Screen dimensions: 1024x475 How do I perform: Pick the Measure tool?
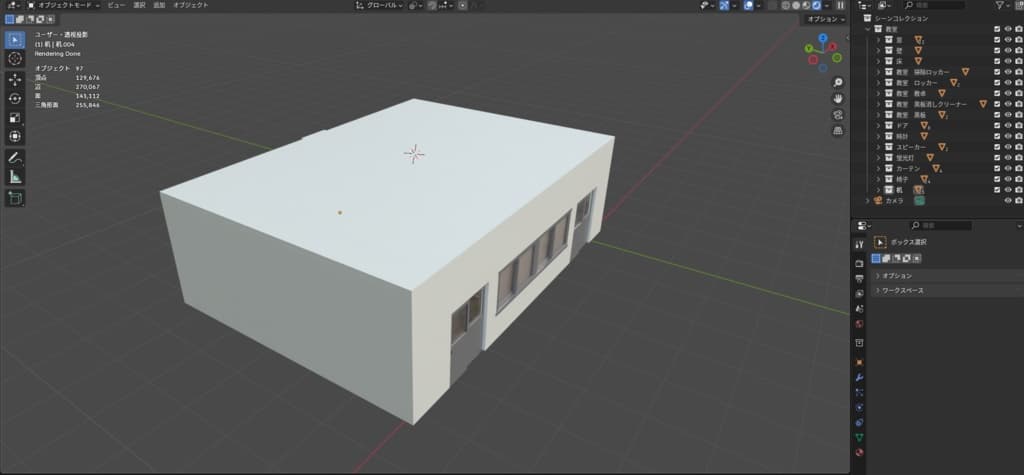pos(15,177)
